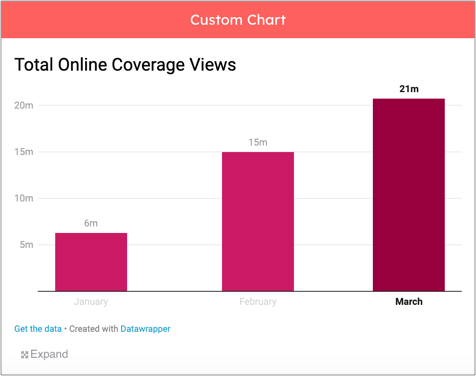This screenshot has width=476, height=376.
Task: Click the 'Total Online Coverage Views' title
Action: click(125, 65)
